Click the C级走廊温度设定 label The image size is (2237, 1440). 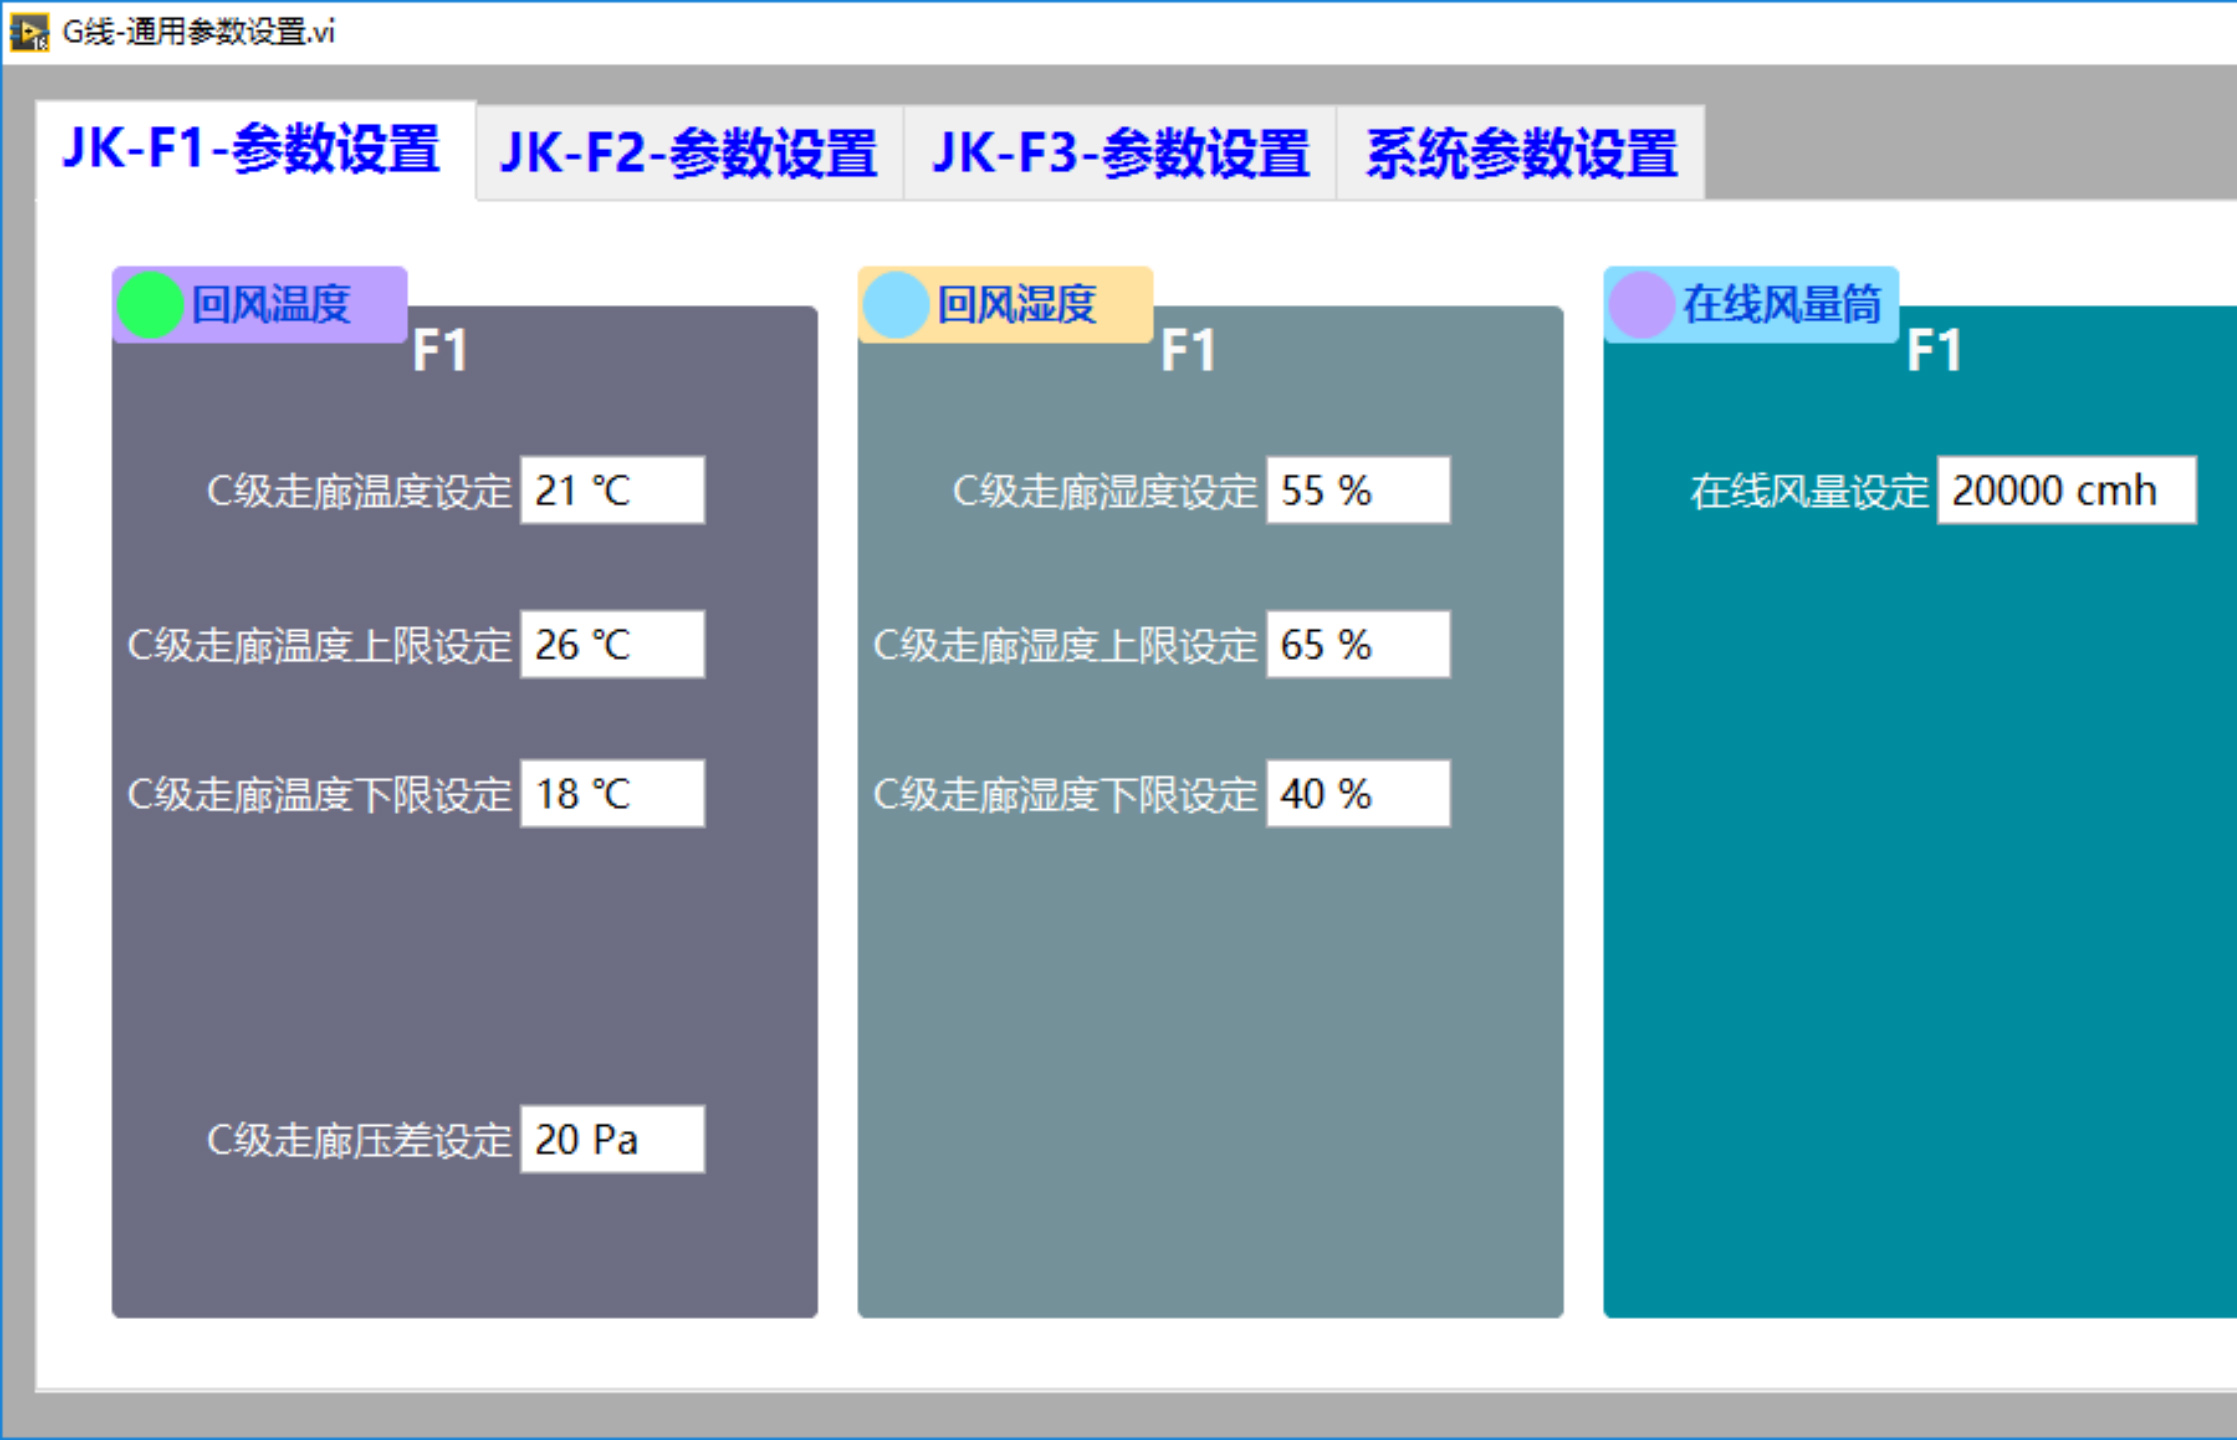click(x=359, y=492)
